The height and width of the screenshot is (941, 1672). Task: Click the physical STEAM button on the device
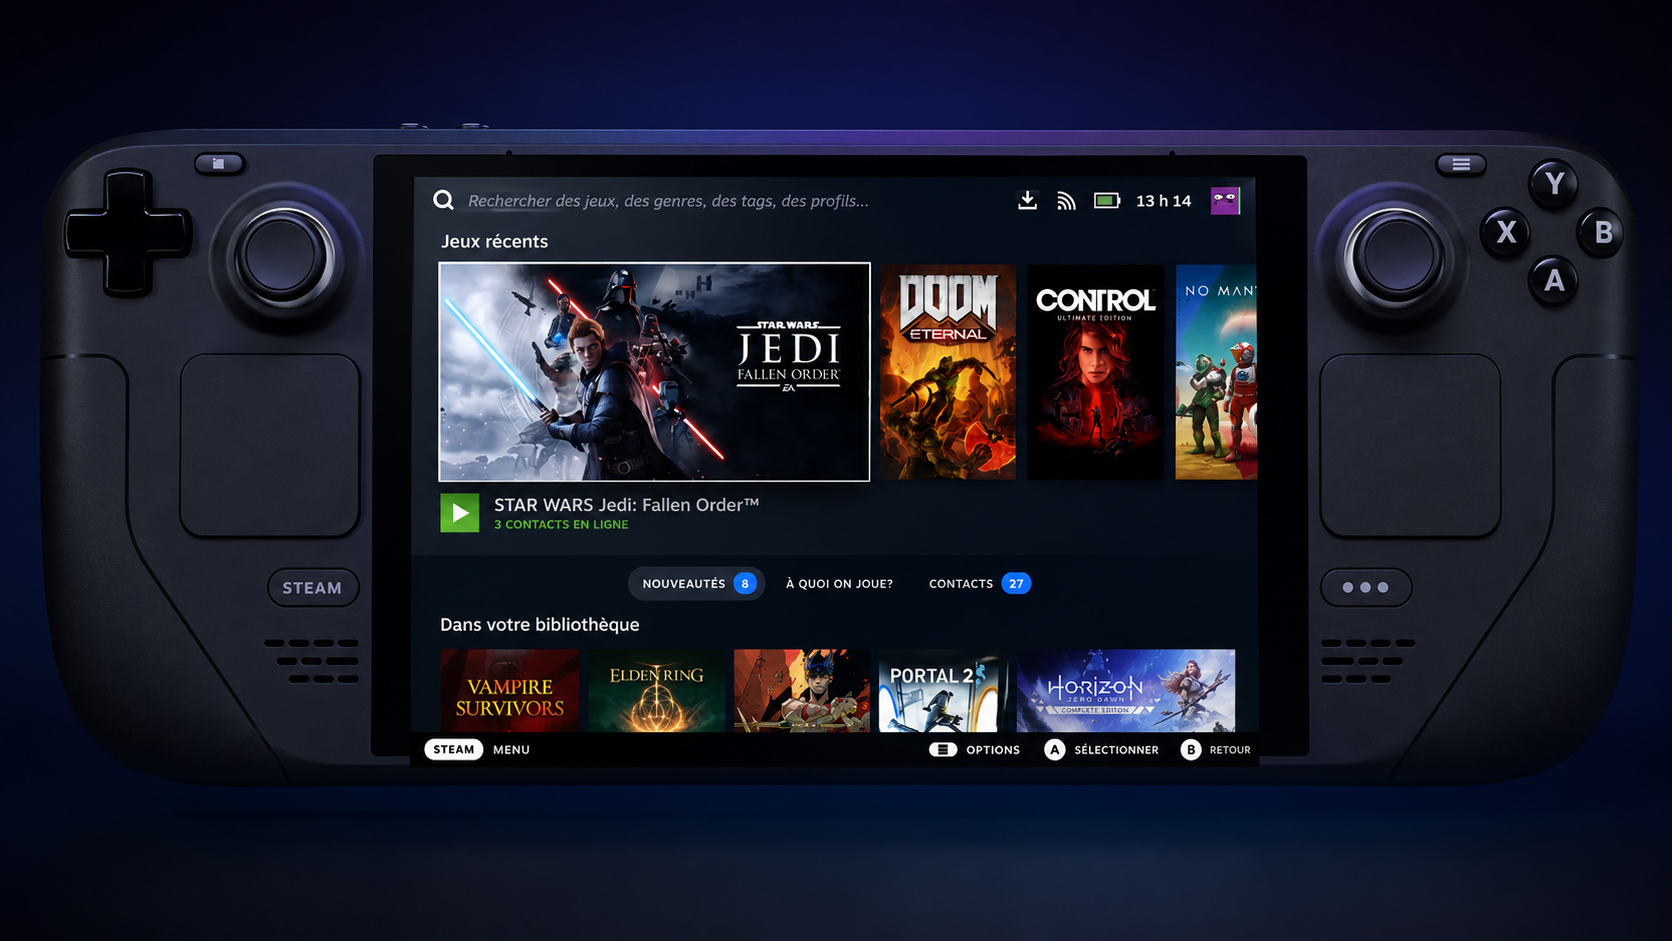[312, 588]
